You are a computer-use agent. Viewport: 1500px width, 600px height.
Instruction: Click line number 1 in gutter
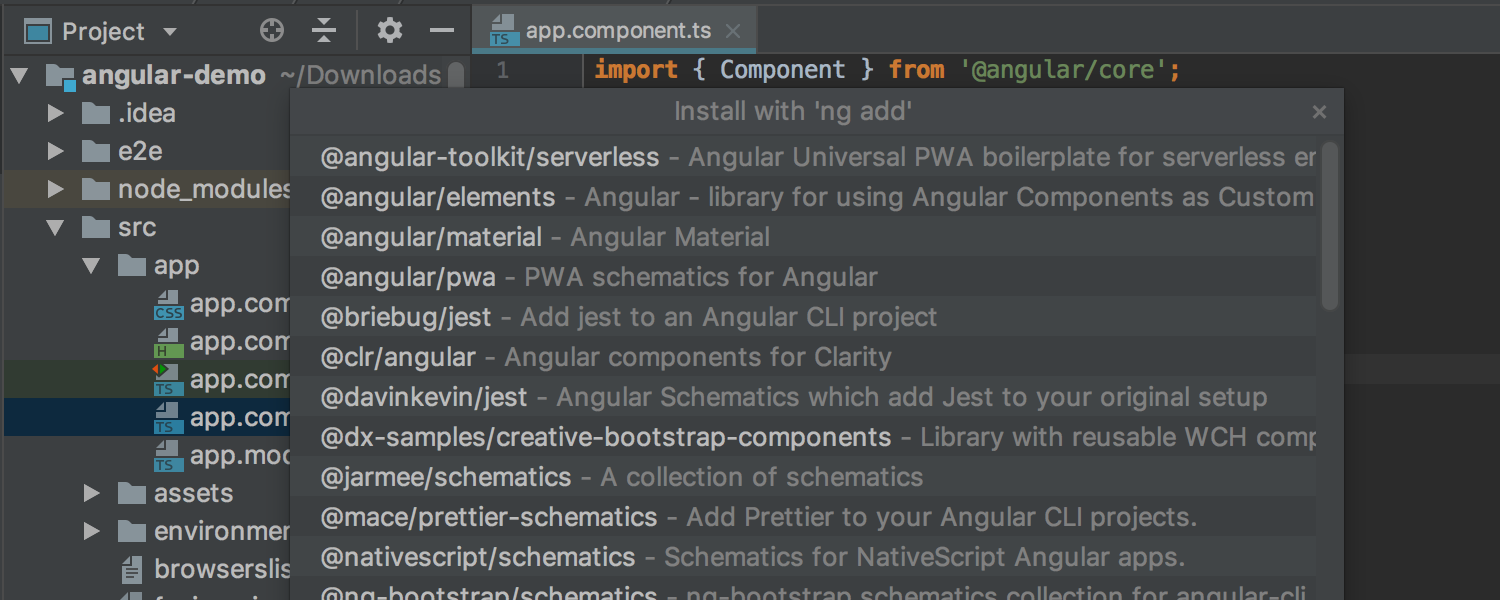[502, 70]
